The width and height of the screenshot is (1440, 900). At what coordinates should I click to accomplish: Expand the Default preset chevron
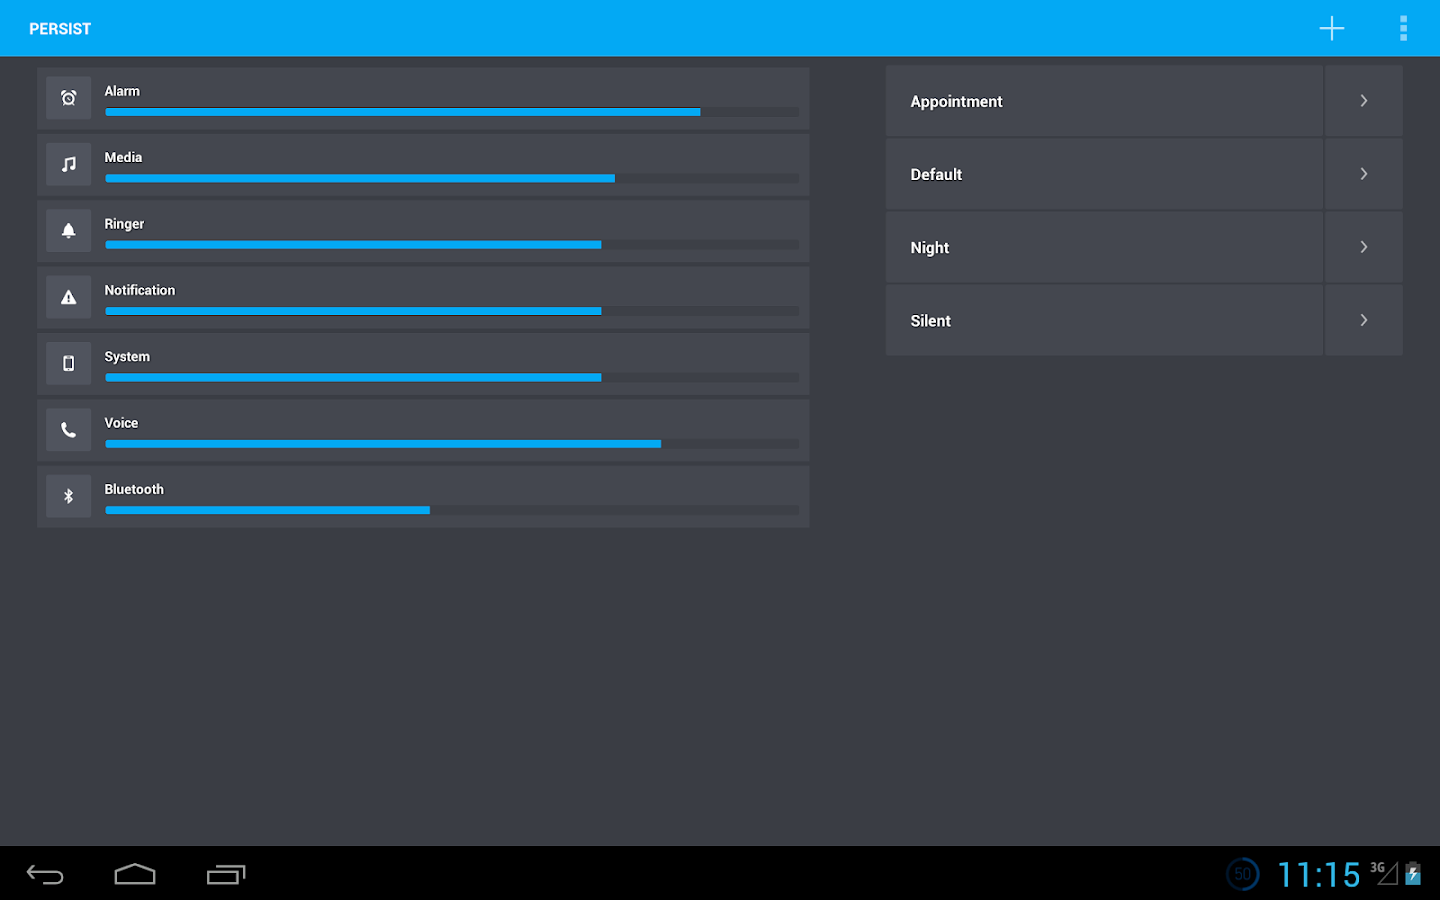(1364, 174)
